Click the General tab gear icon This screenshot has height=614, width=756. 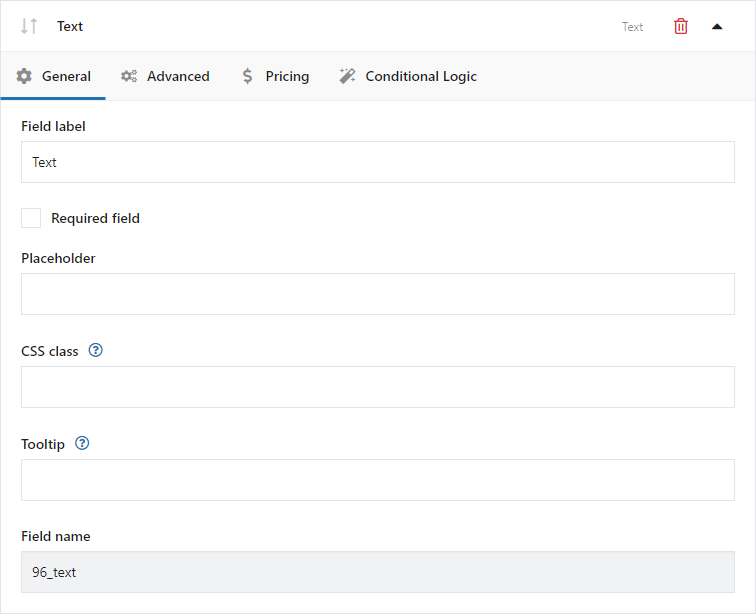[24, 76]
